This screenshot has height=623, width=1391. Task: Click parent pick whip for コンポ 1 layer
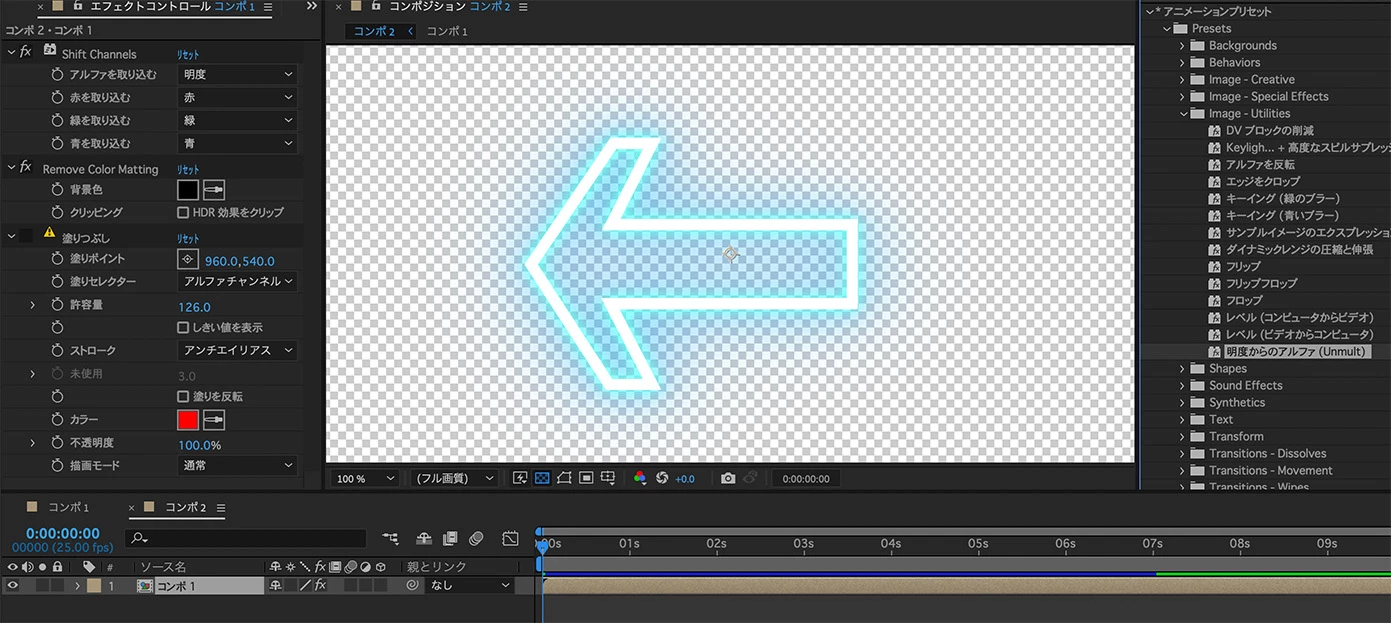(412, 586)
